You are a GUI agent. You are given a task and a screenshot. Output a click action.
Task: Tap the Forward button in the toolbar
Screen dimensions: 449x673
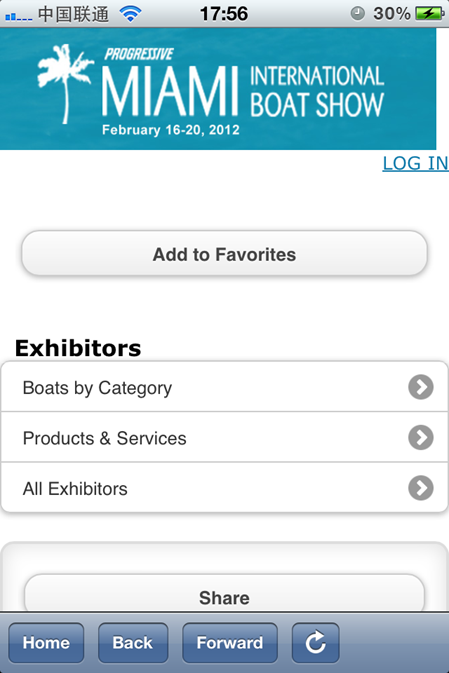[x=230, y=643]
